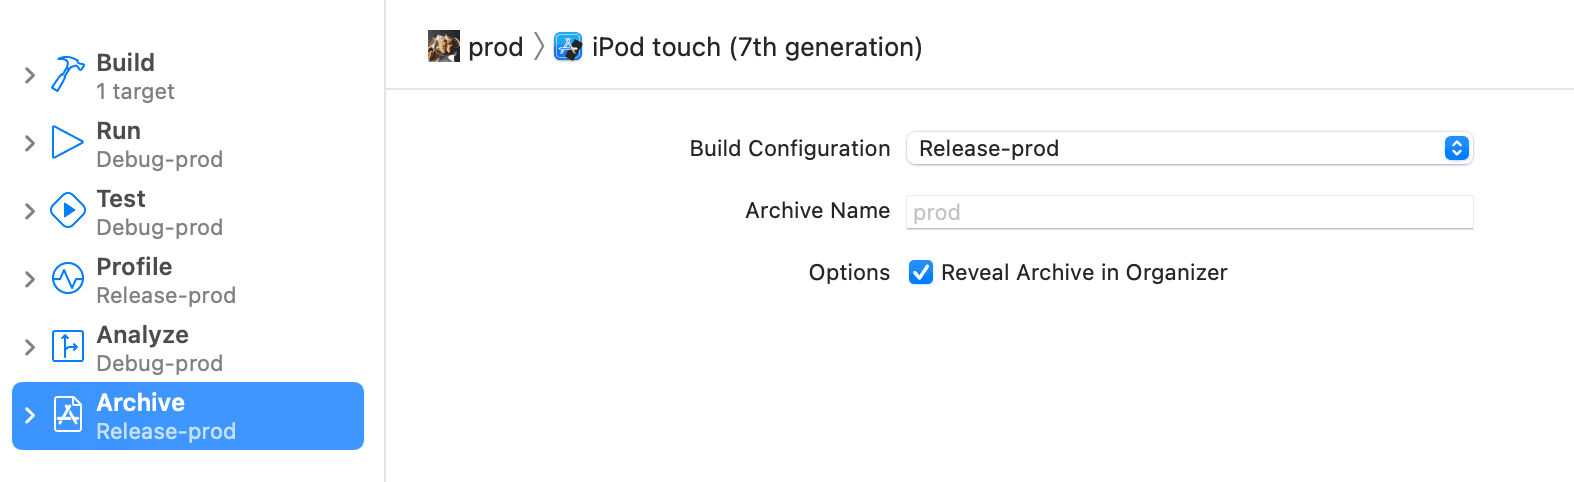The image size is (1574, 482).
Task: Click the iPod touch simulator icon
Action: point(568,46)
